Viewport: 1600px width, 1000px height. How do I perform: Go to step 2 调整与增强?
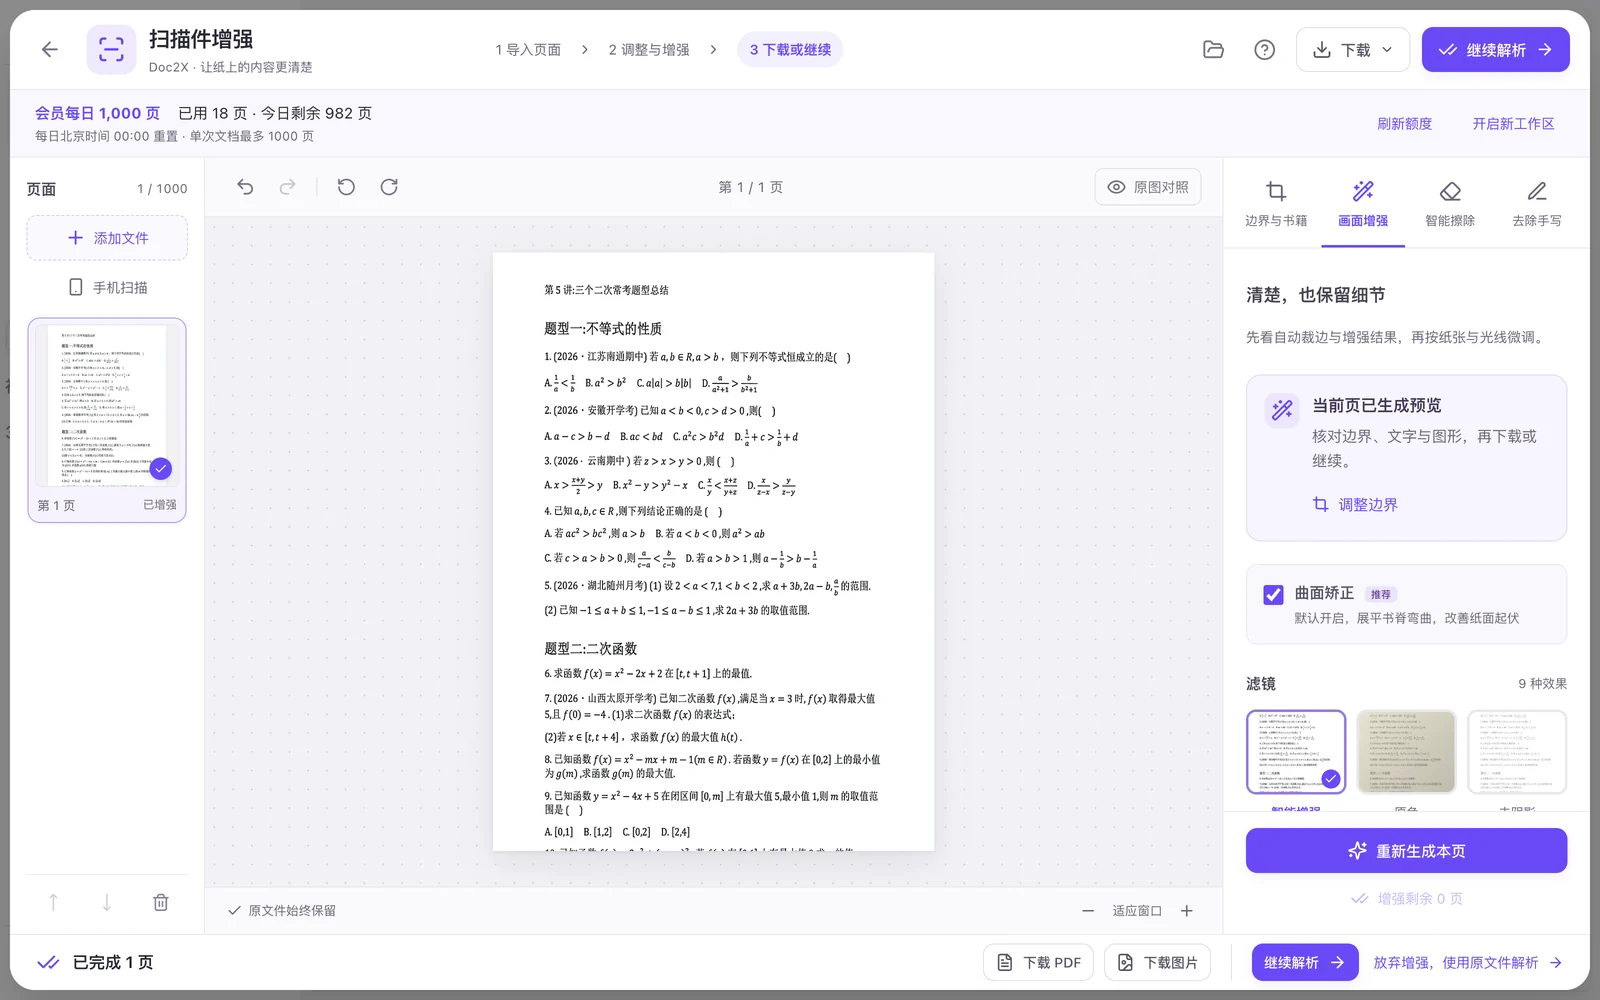[x=649, y=50]
